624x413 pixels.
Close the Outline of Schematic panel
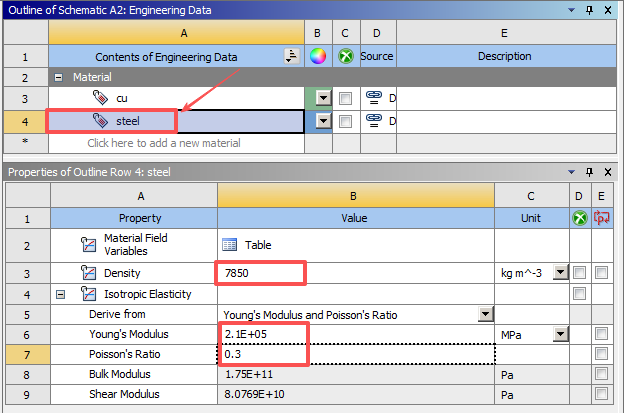pos(608,10)
